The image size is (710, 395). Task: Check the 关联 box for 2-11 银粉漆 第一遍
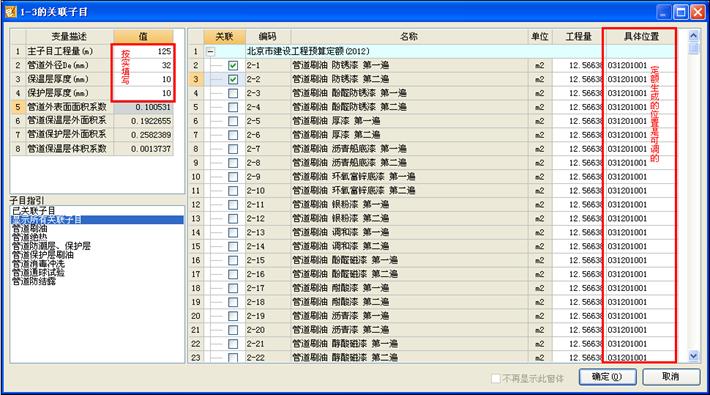coord(233,205)
